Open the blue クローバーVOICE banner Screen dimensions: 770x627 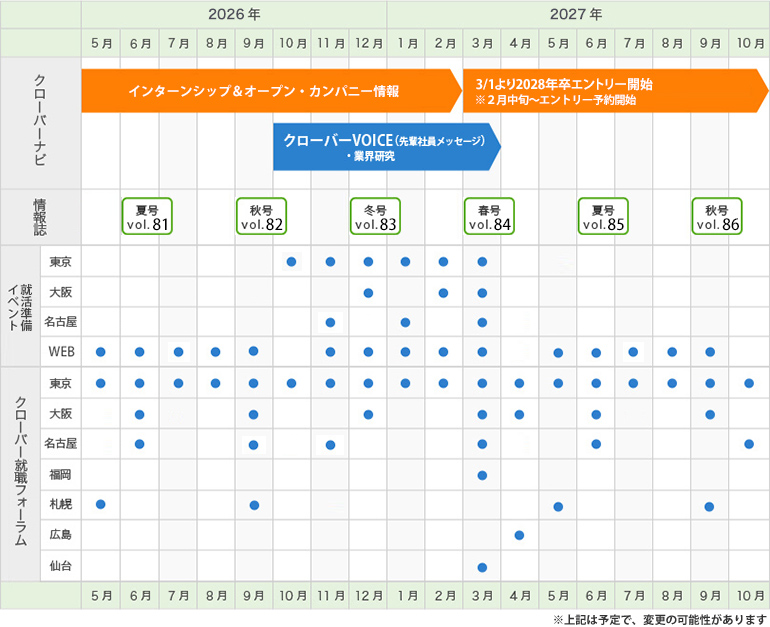click(384, 147)
